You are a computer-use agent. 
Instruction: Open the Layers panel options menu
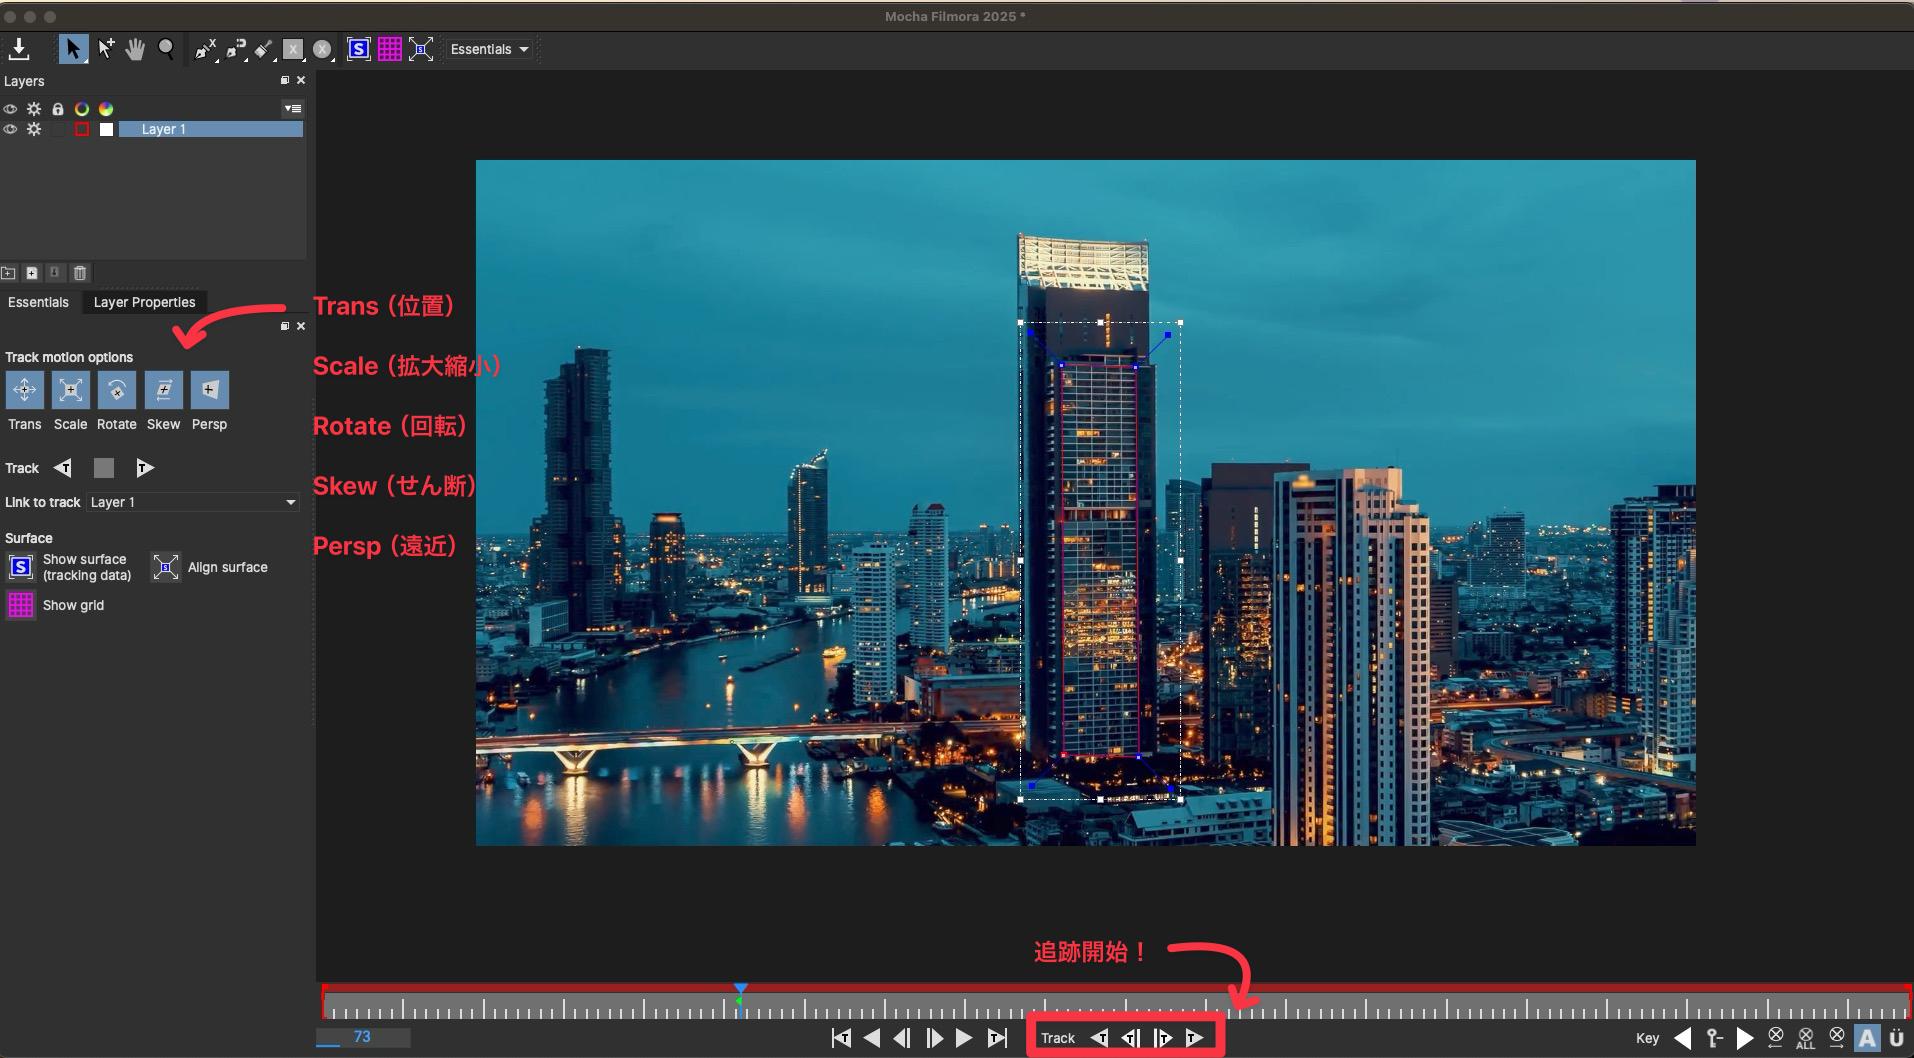coord(292,109)
